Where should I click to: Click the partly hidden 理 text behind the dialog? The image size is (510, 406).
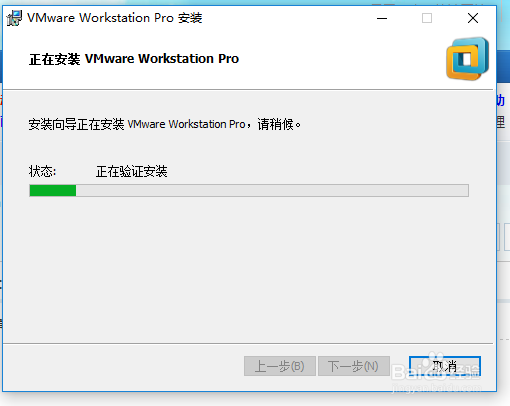click(x=501, y=122)
